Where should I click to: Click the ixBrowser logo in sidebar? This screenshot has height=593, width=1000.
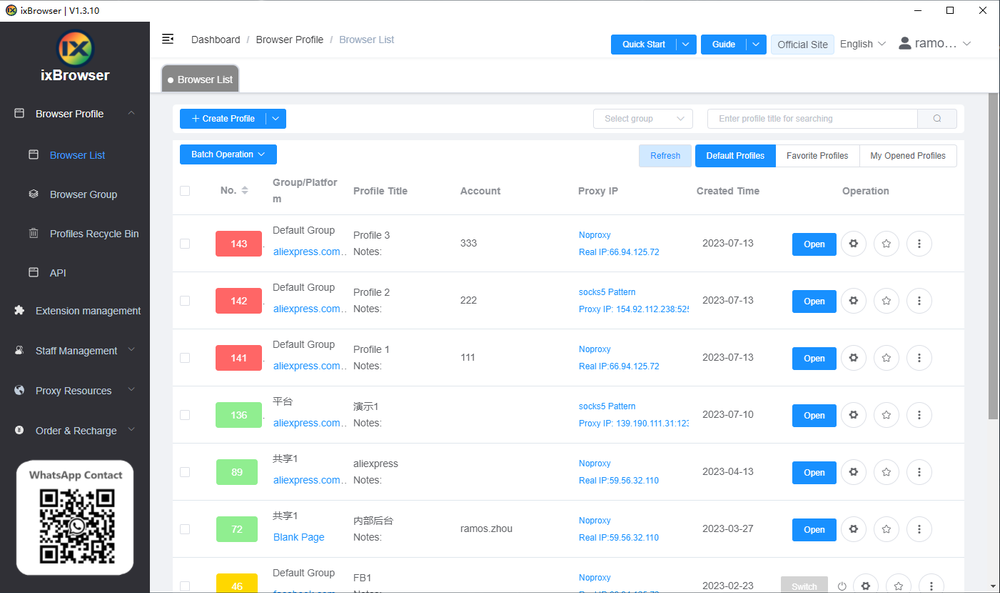coord(75,57)
